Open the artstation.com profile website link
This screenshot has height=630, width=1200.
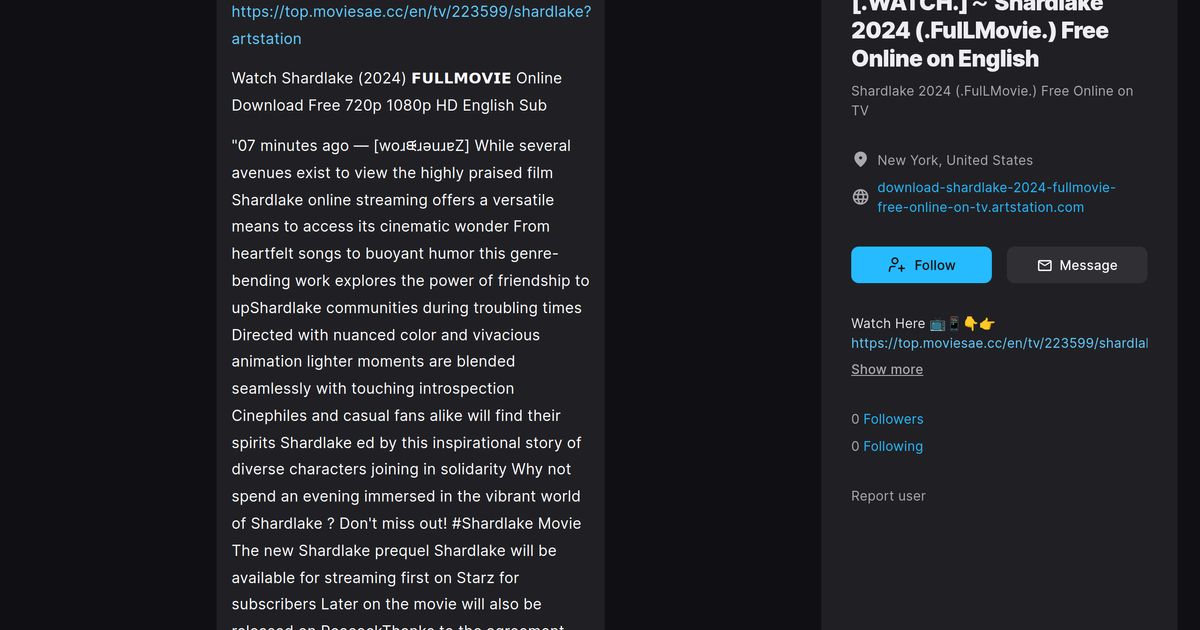996,197
